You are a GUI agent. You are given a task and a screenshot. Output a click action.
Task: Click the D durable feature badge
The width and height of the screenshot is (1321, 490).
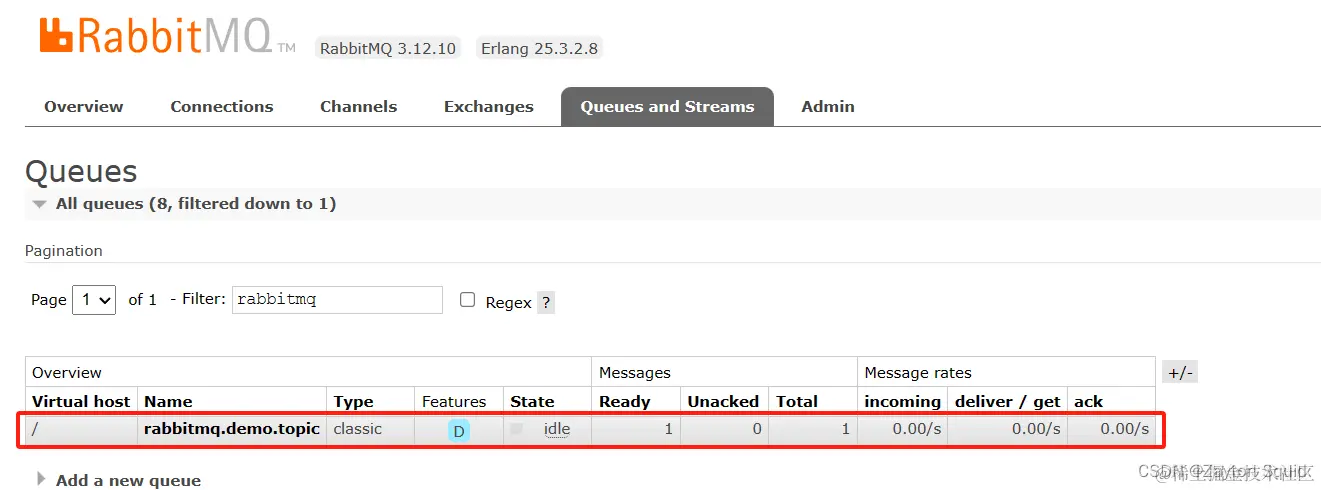[459, 431]
